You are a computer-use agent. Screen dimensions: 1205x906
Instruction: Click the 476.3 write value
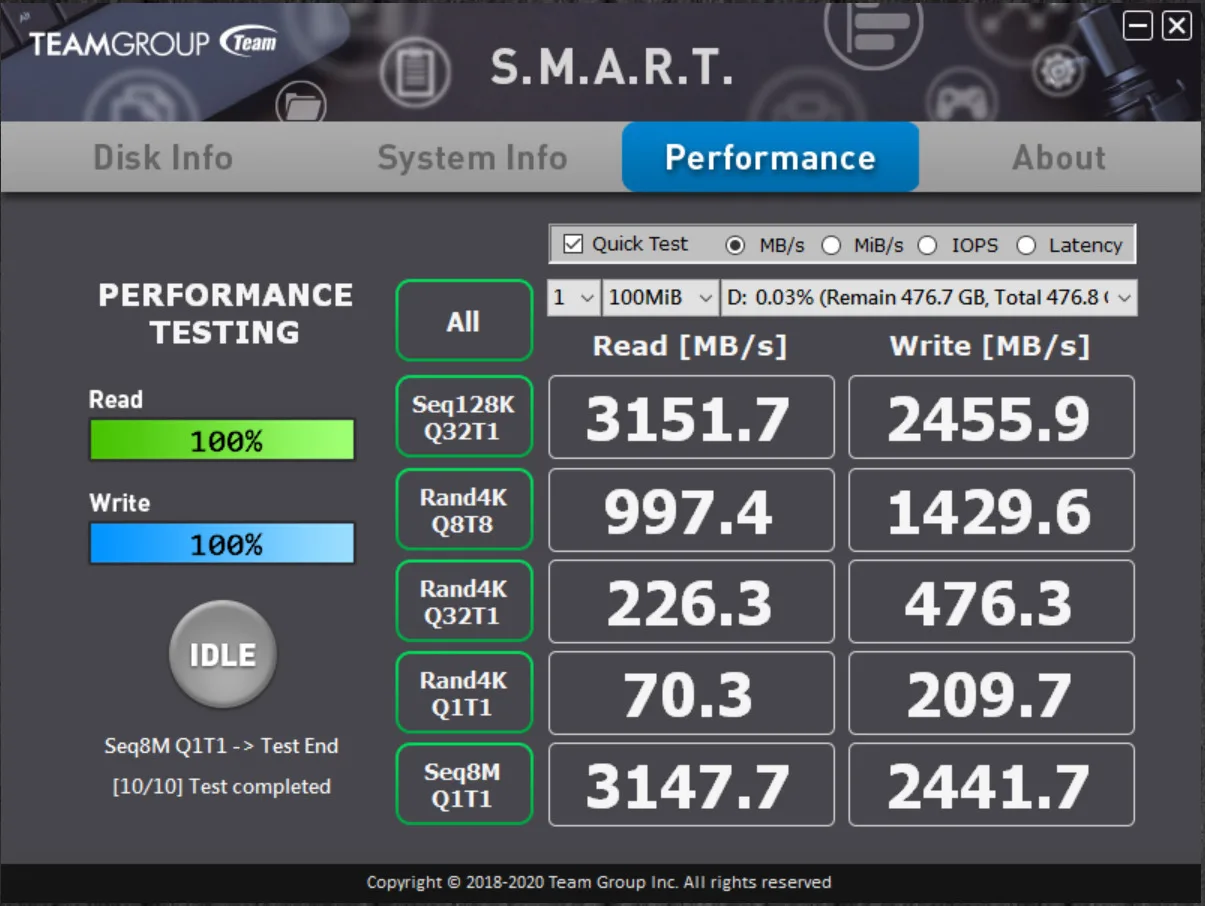pos(991,602)
